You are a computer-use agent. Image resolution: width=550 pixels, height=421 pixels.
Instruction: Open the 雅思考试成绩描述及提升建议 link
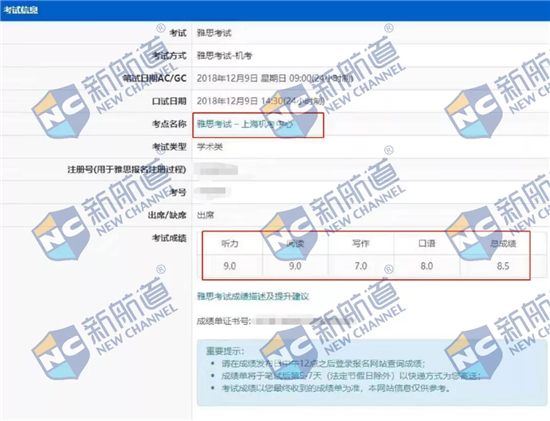pos(253,296)
